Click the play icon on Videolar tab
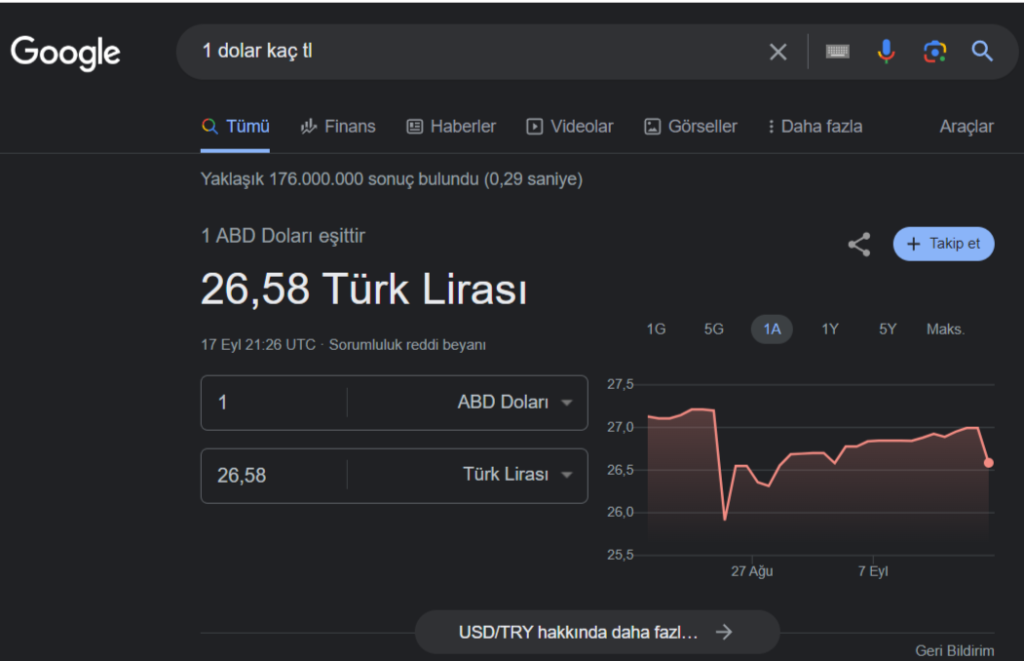Image resolution: width=1024 pixels, height=661 pixels. coord(534,127)
